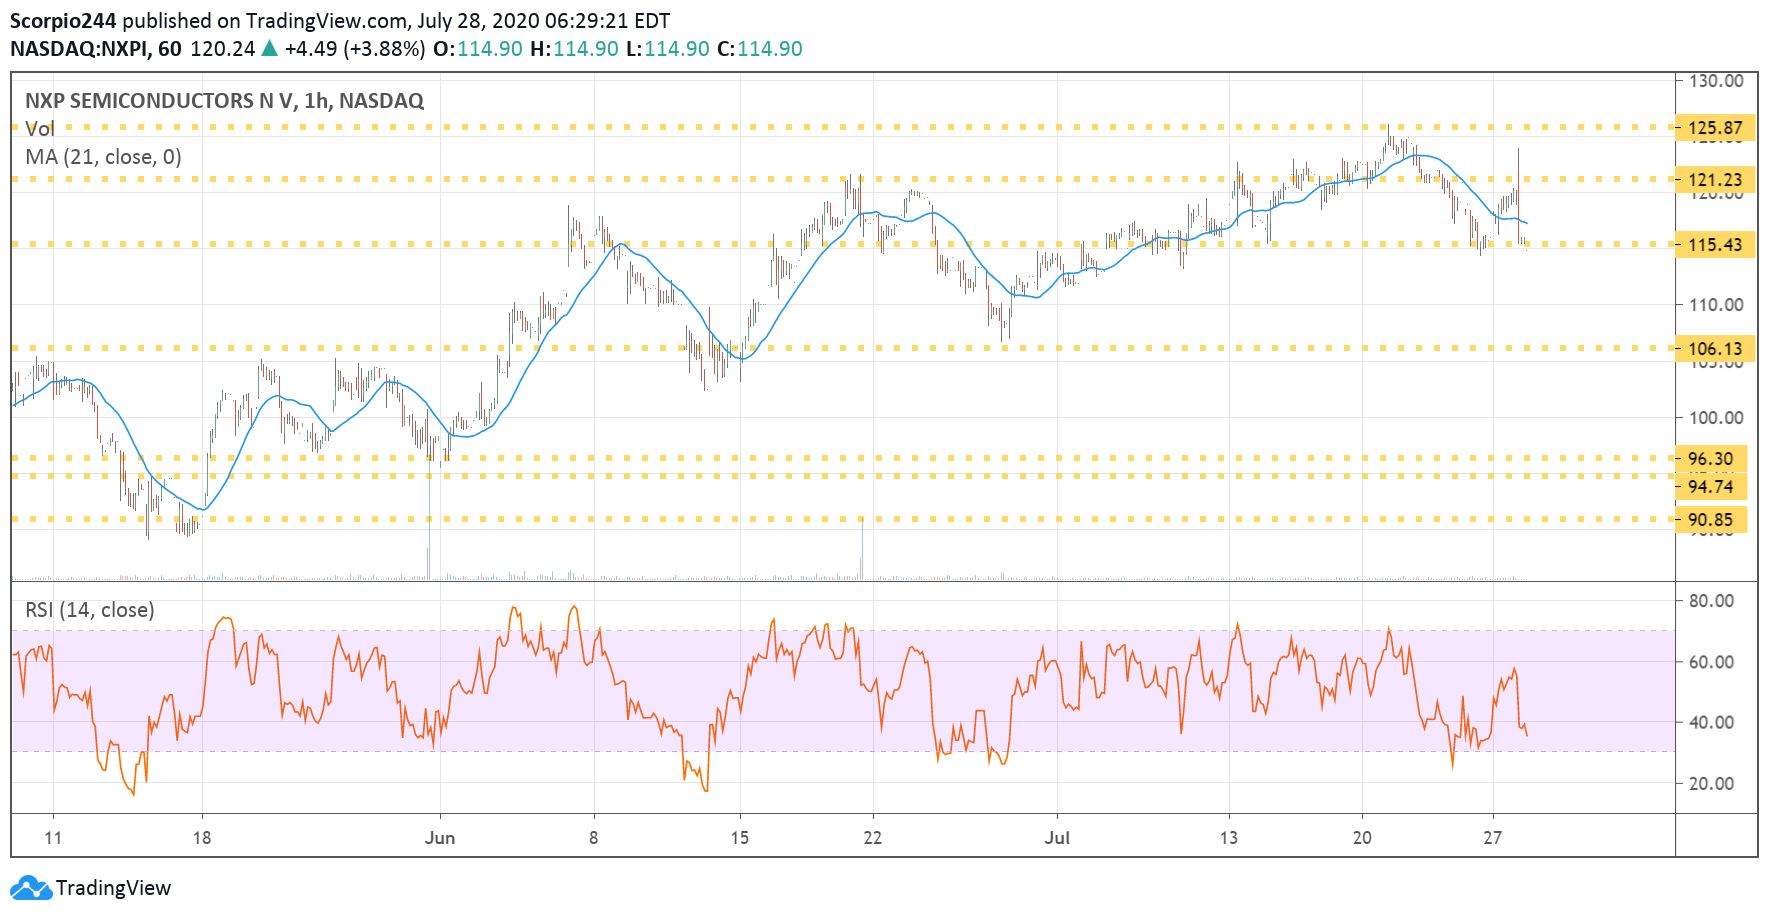Click the 15 date axis label
1769x918 pixels.
pyautogui.click(x=740, y=838)
